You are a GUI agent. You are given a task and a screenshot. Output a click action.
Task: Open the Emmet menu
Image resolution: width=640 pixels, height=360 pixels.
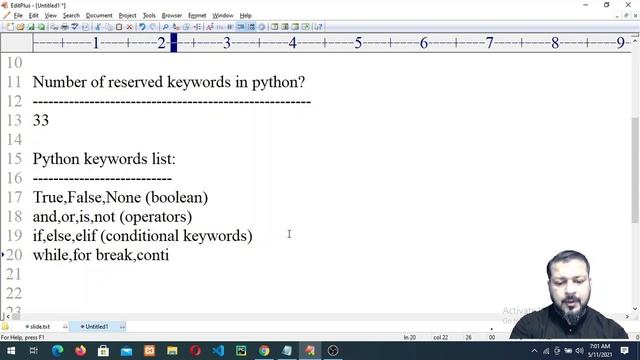point(197,16)
